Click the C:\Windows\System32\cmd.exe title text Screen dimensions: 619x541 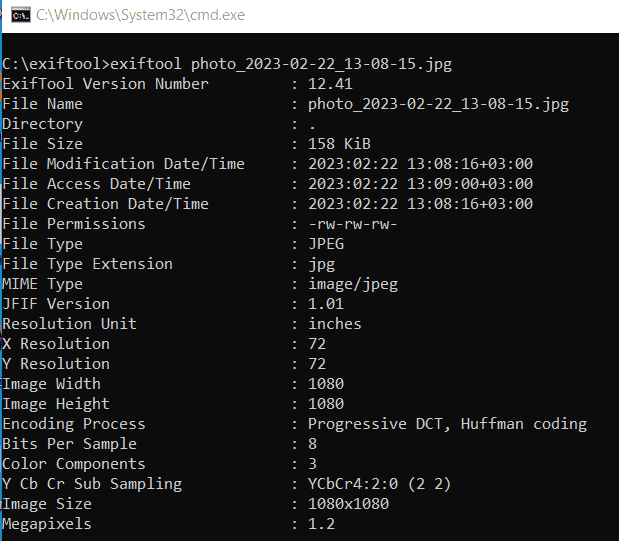141,15
